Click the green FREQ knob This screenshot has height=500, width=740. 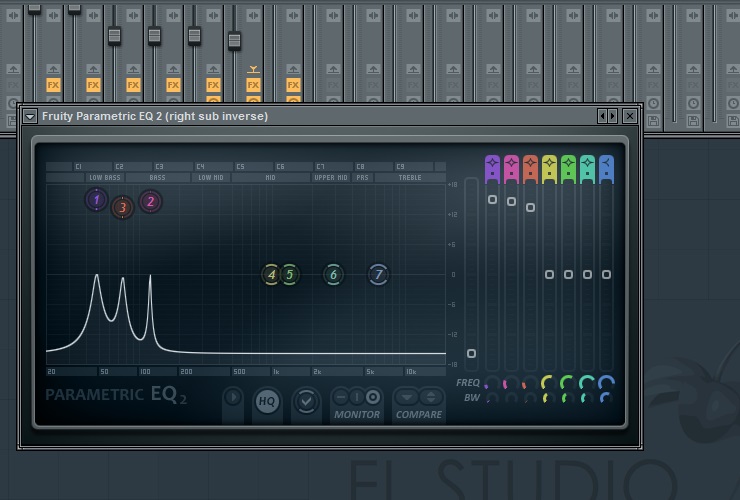pos(568,383)
